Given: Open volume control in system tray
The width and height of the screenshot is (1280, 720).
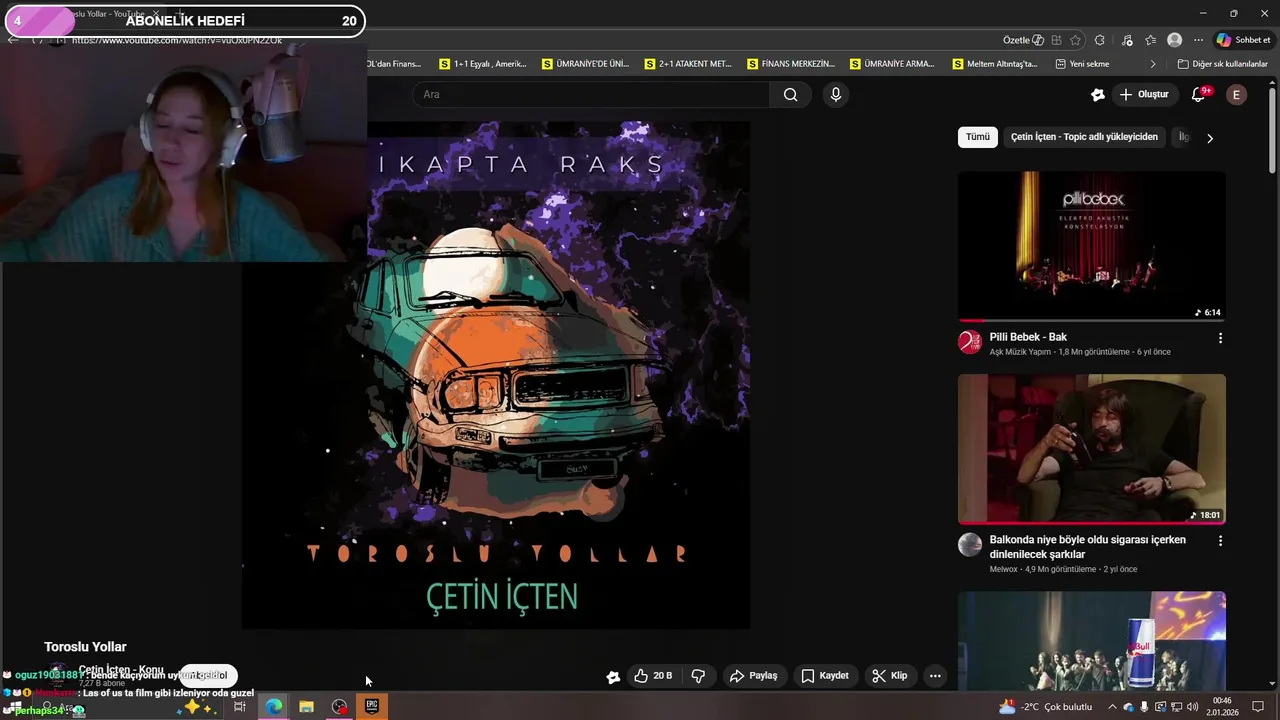Looking at the screenshot, I should (x=1192, y=707).
